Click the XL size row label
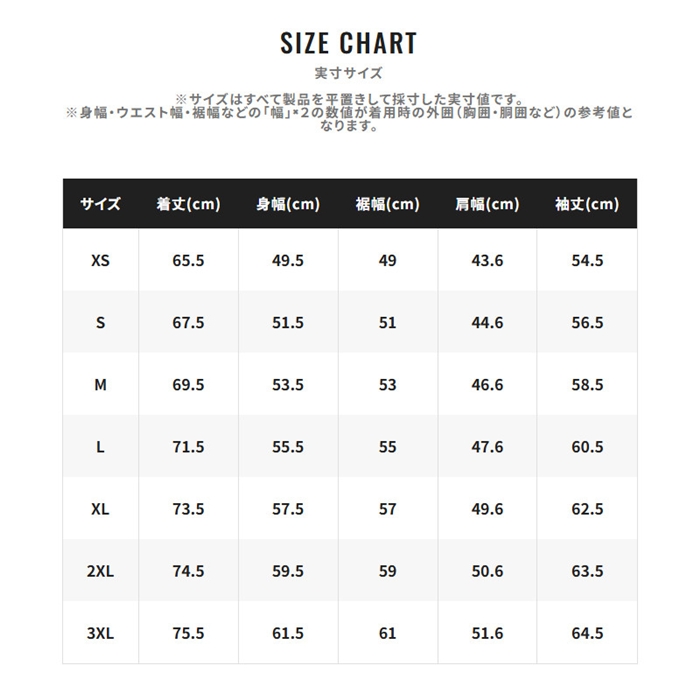 click(x=100, y=508)
